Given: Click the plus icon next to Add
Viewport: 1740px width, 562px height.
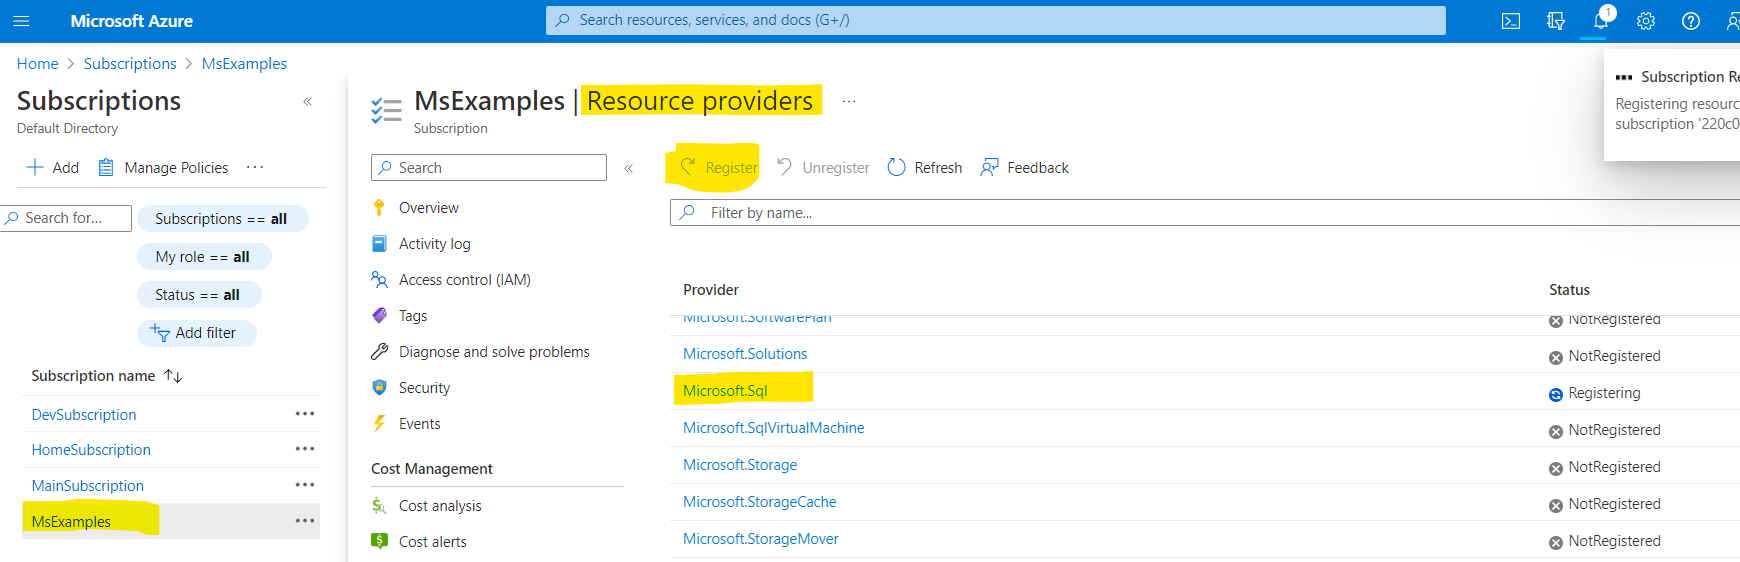Looking at the screenshot, I should point(35,167).
